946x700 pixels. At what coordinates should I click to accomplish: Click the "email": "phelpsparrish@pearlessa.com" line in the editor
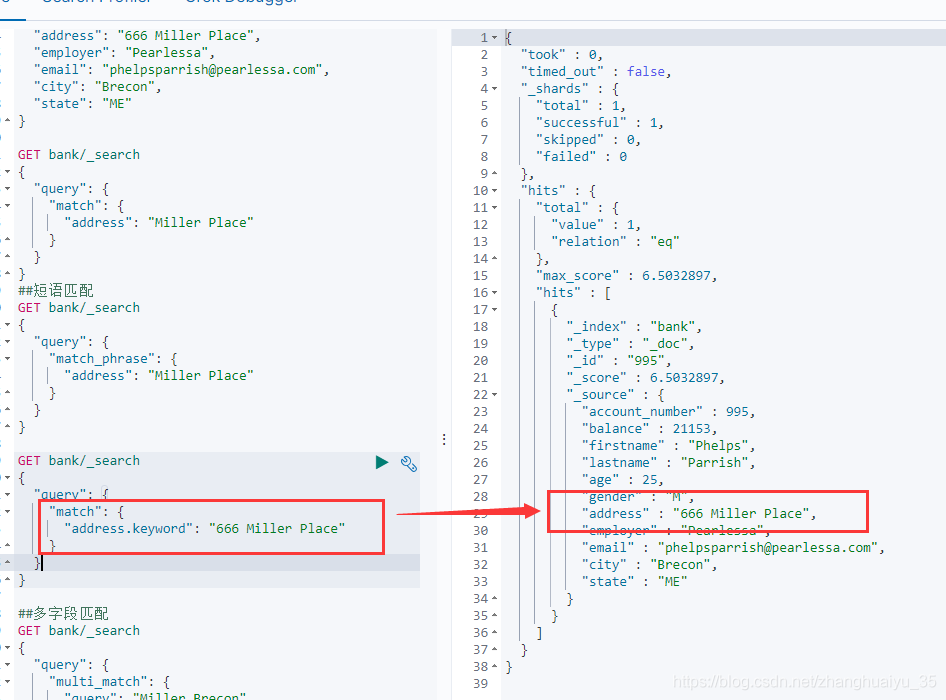pos(181,69)
